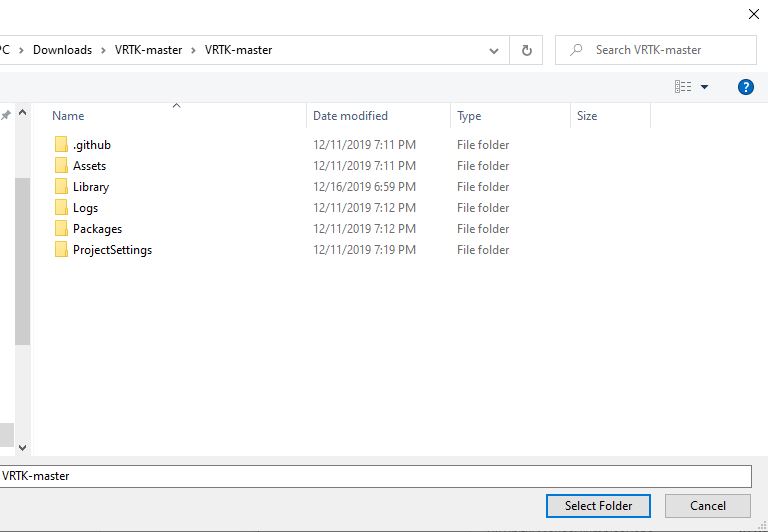Click the Assets folder icon
The width and height of the screenshot is (768, 532).
(x=62, y=166)
